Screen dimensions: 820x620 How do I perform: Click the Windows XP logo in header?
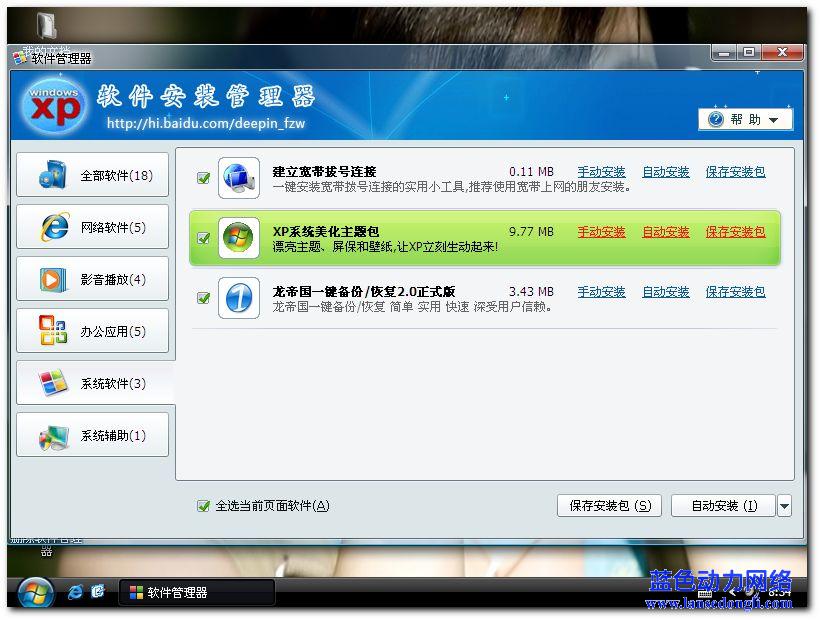[x=54, y=105]
